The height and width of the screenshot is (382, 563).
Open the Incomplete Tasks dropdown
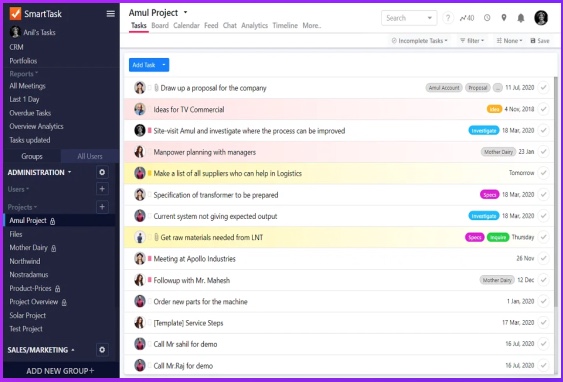[419, 41]
